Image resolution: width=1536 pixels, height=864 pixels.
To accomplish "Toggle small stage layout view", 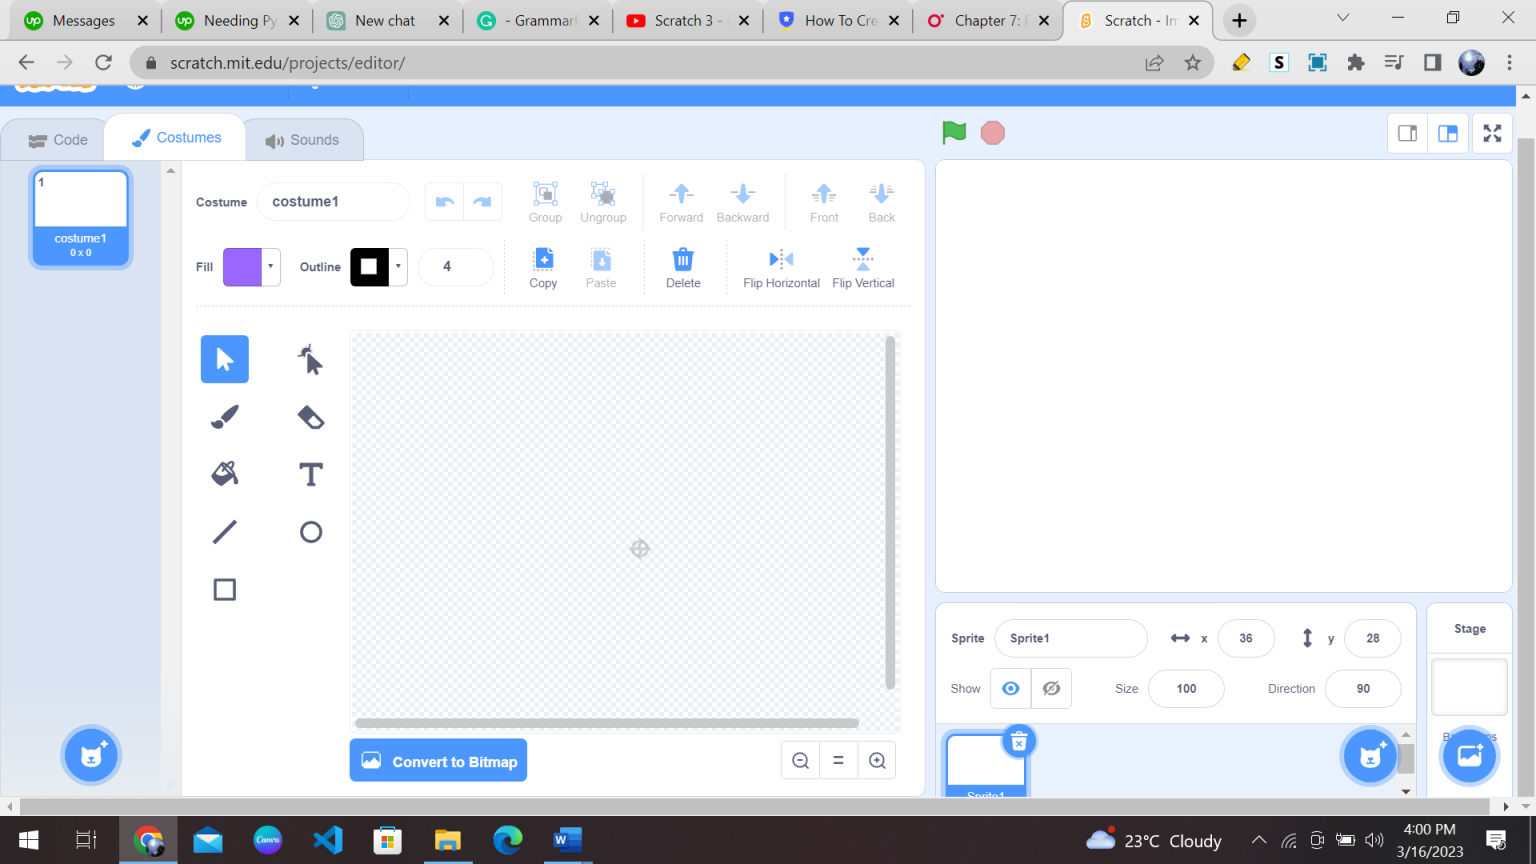I will tap(1407, 133).
